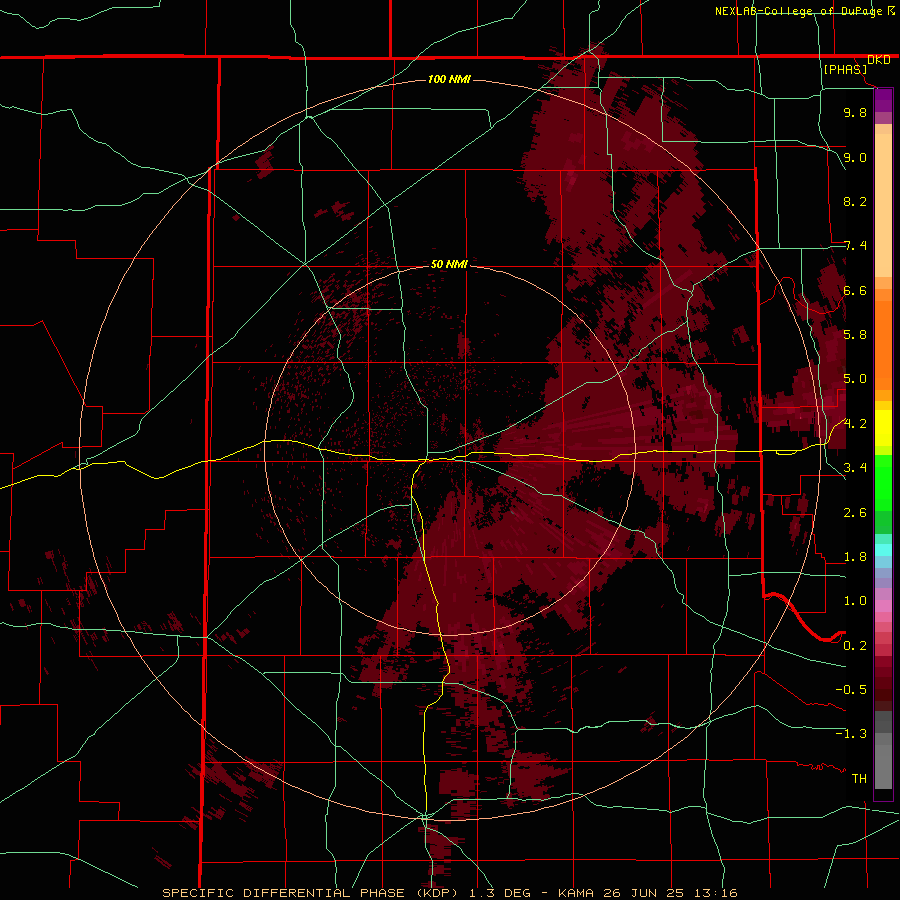The width and height of the screenshot is (900, 900).
Task: Click the 5.0 scale value
Action: [x=855, y=379]
